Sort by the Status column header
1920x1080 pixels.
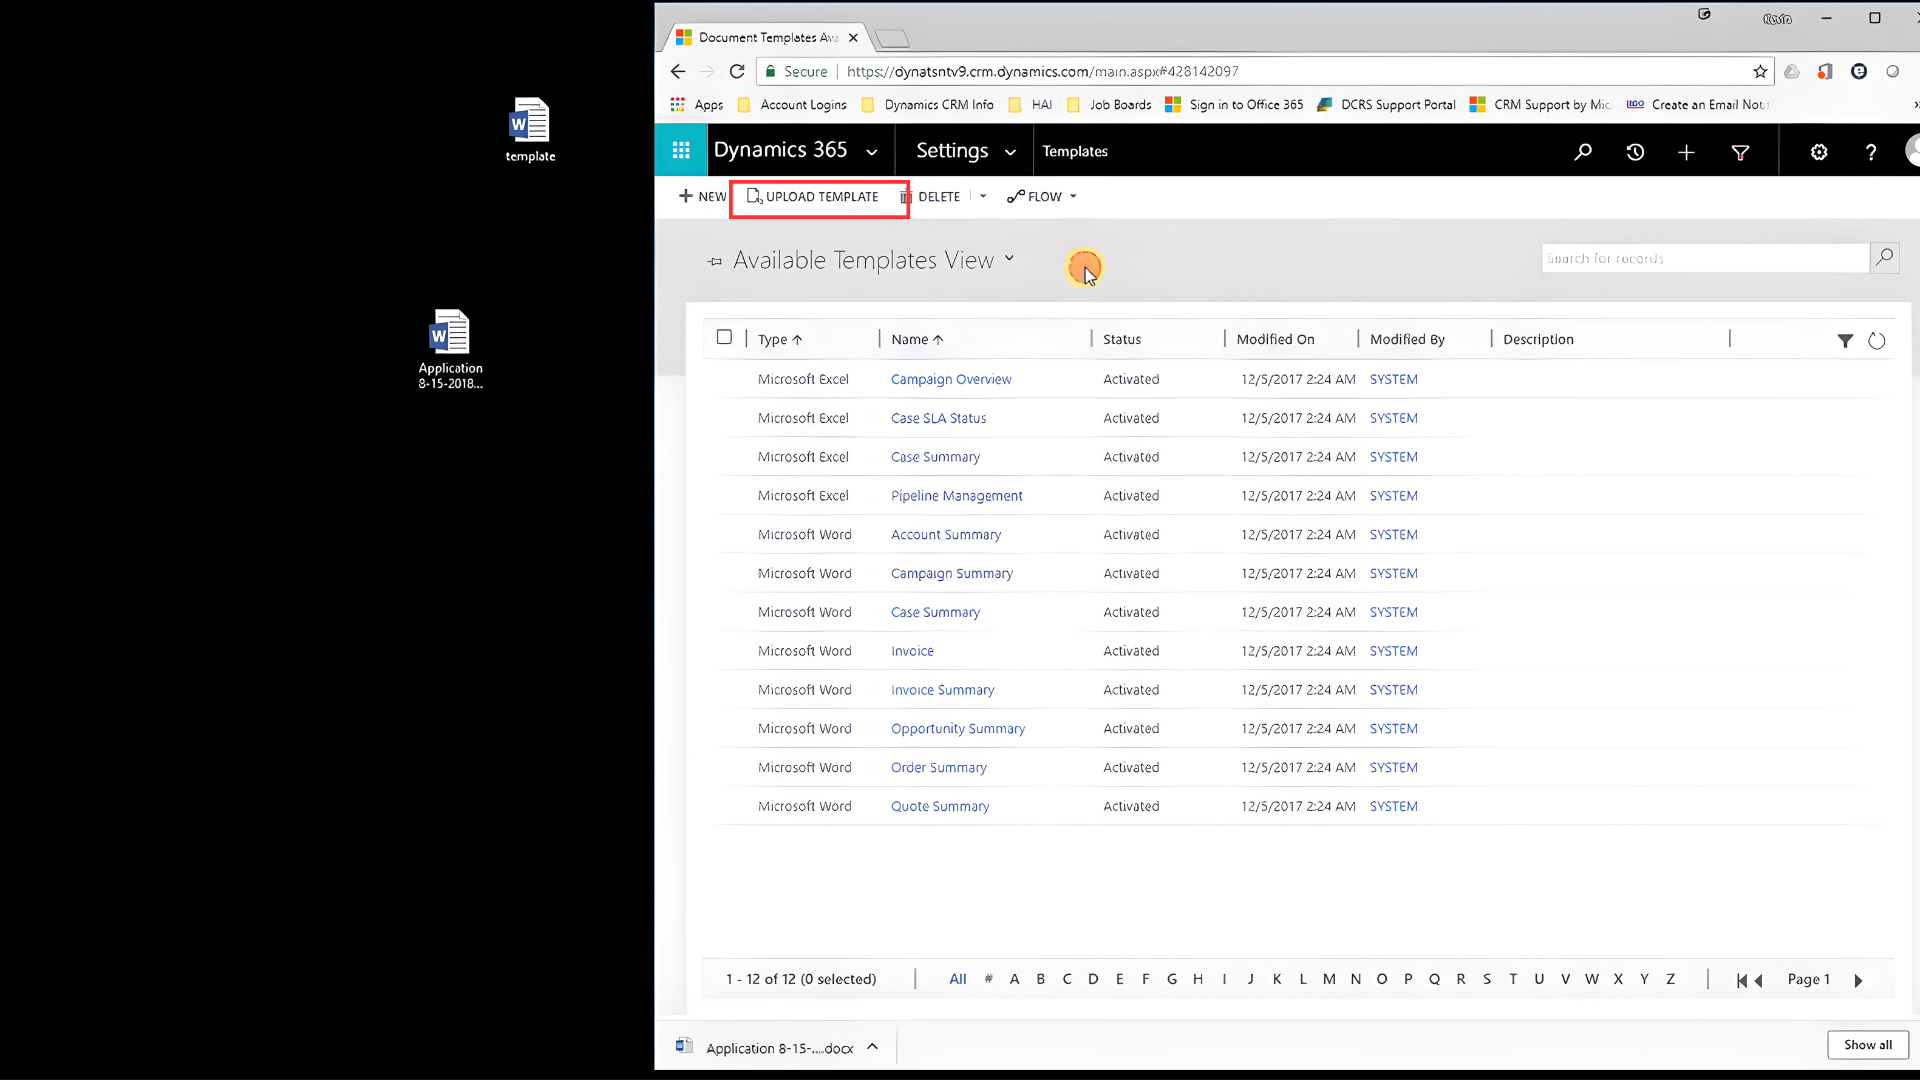[x=1121, y=339]
